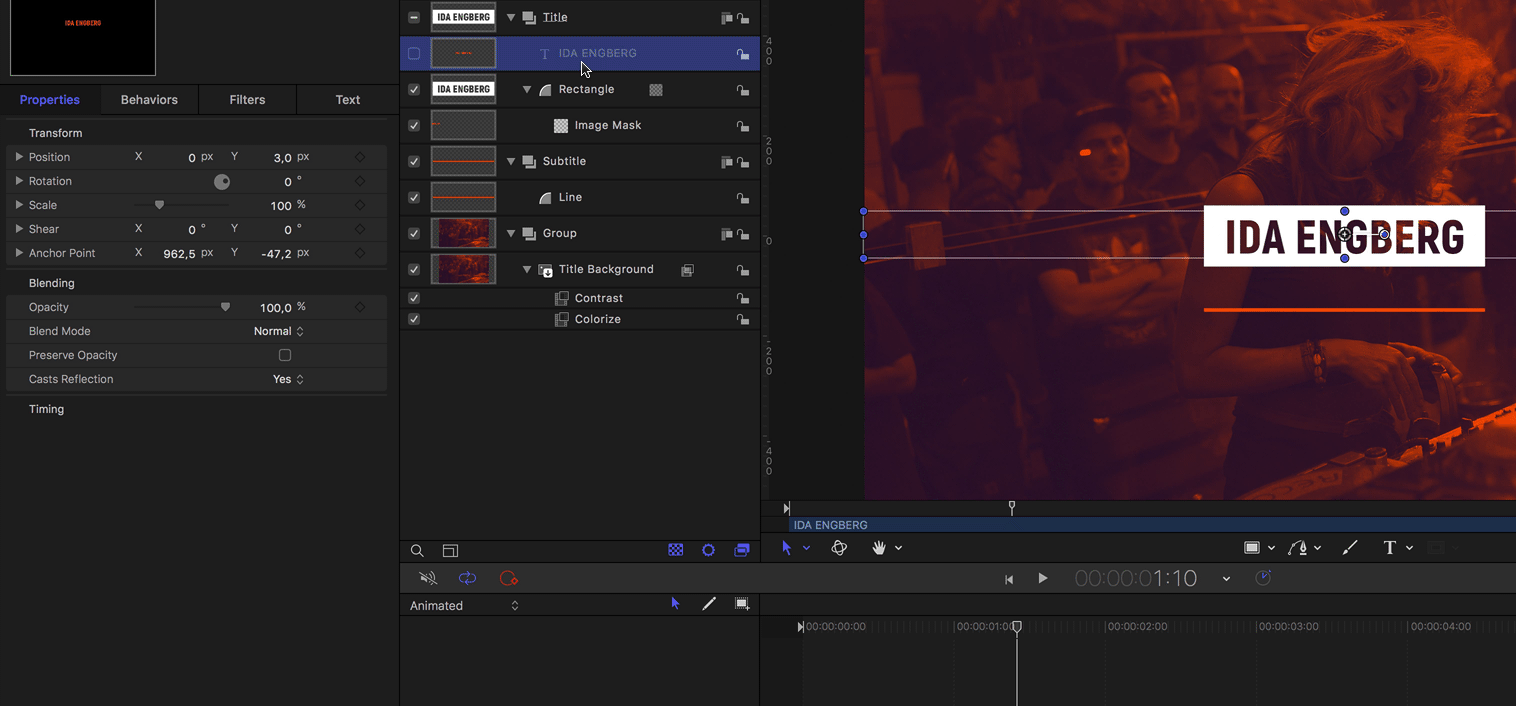Open the Text inspector tab

tap(348, 100)
